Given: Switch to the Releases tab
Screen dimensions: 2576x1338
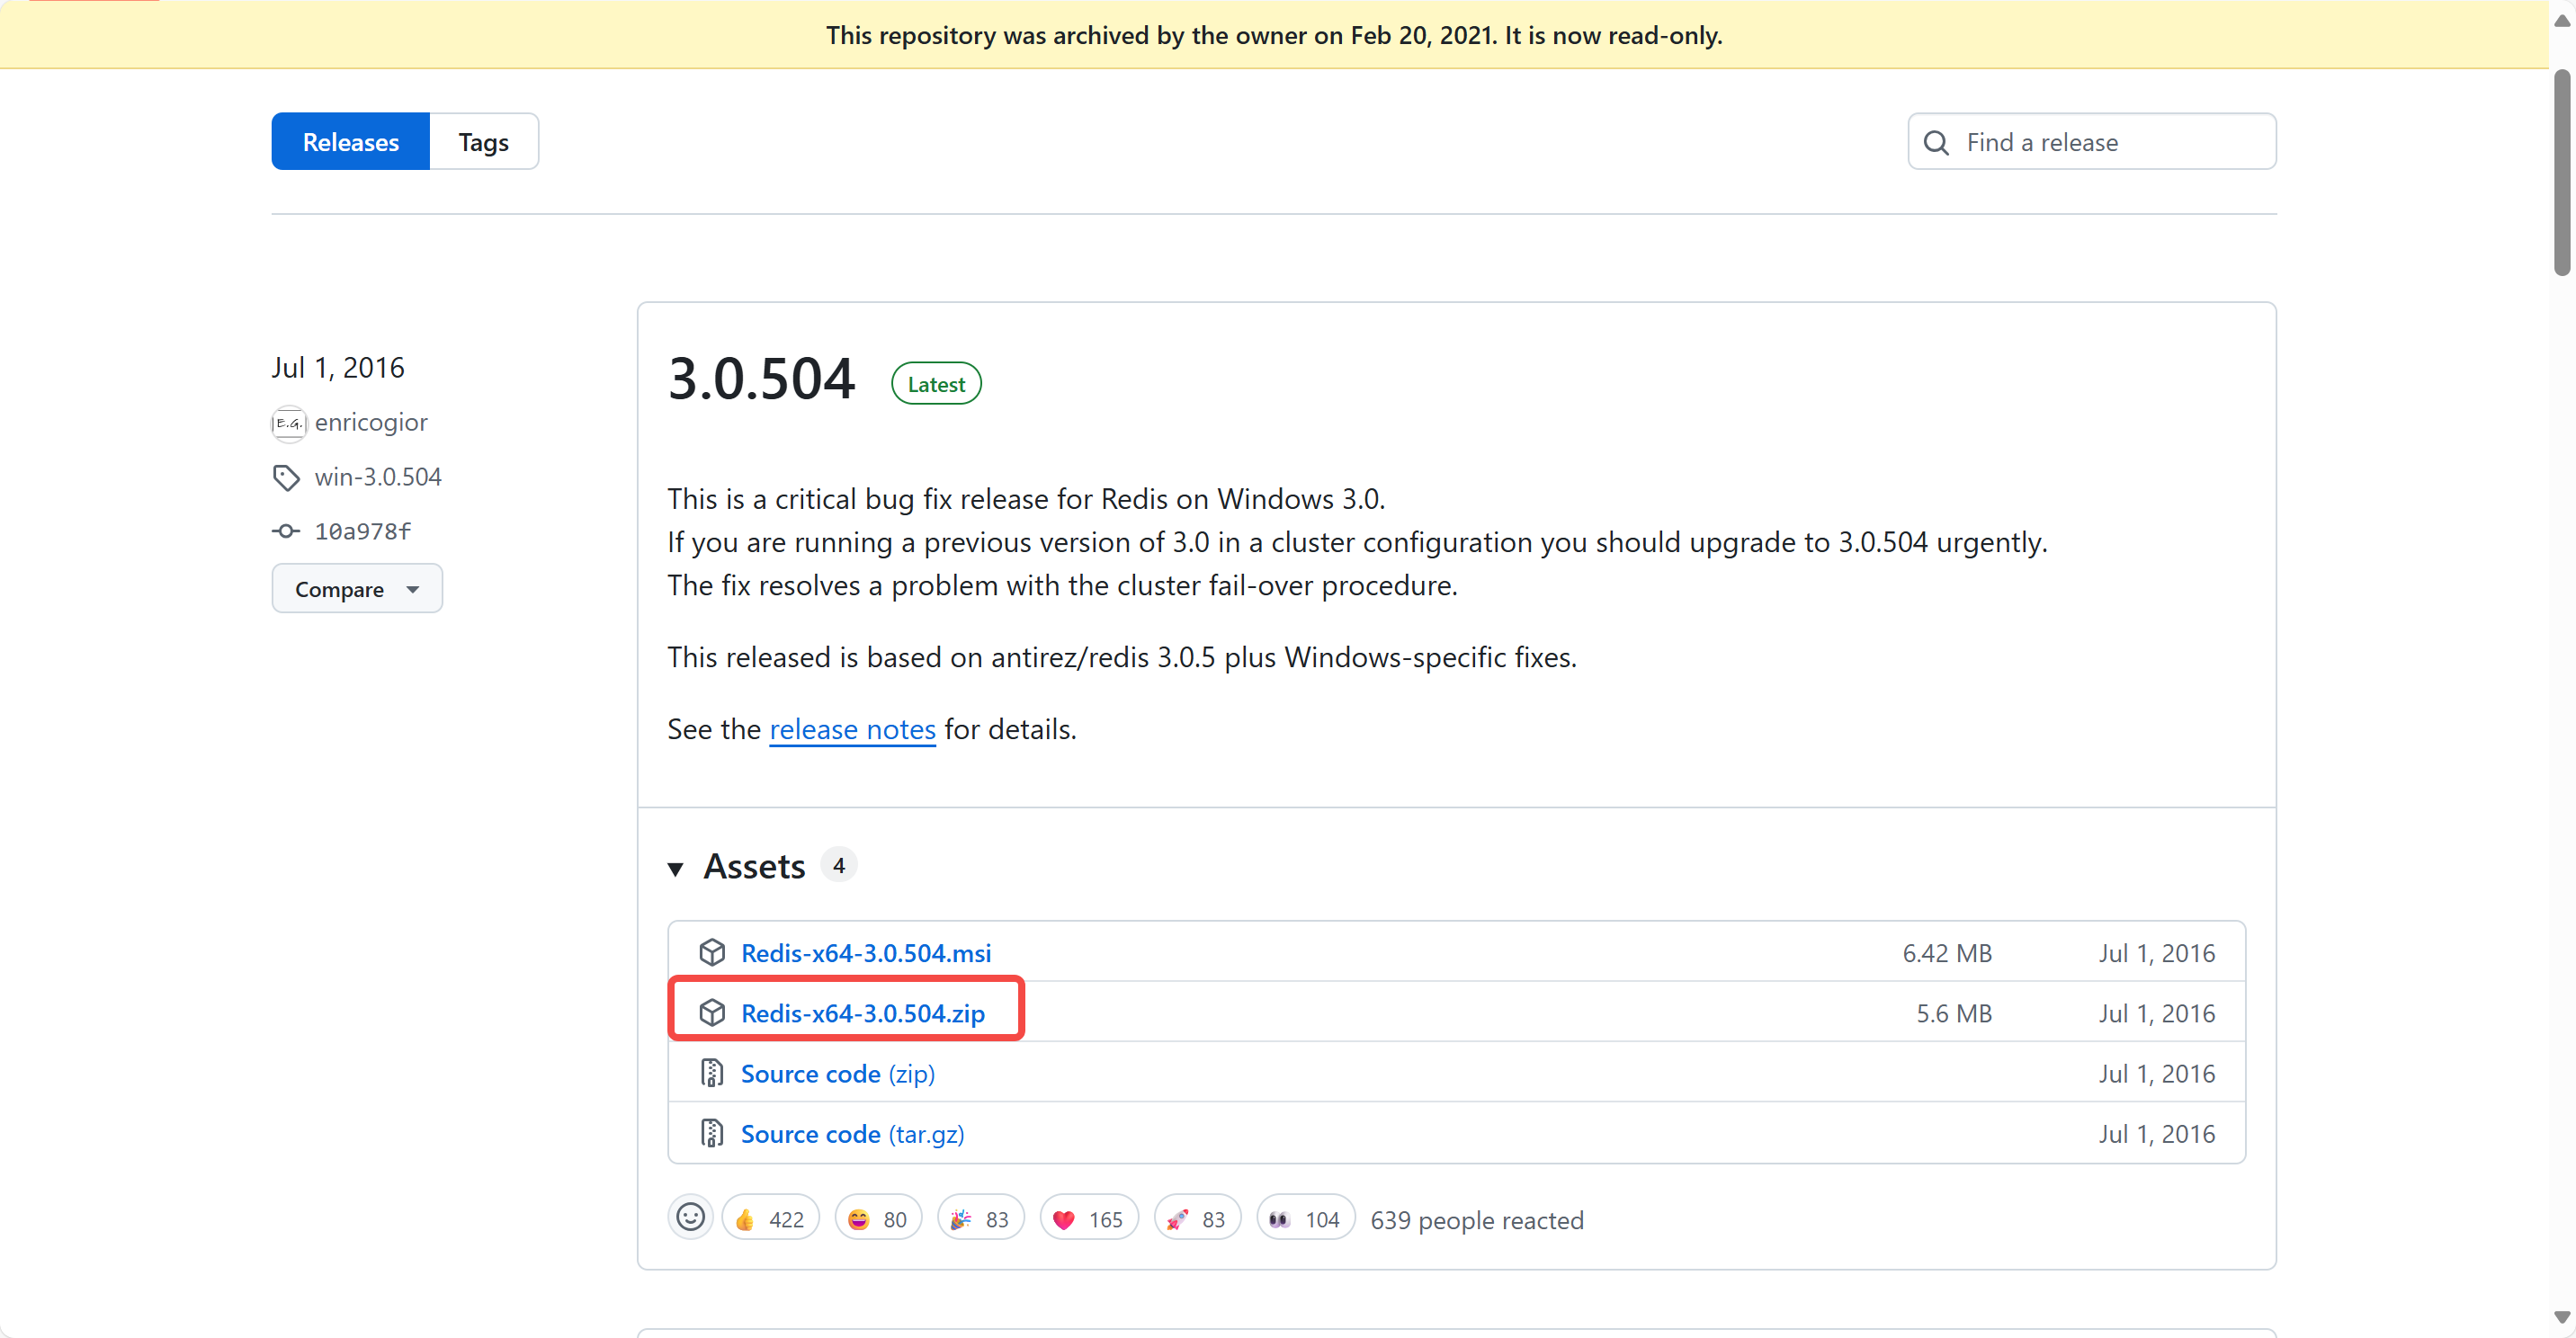Looking at the screenshot, I should 350,142.
